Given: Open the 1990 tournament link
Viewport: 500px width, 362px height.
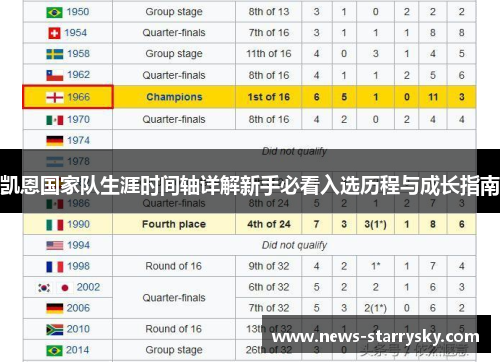Looking at the screenshot, I should tap(78, 224).
